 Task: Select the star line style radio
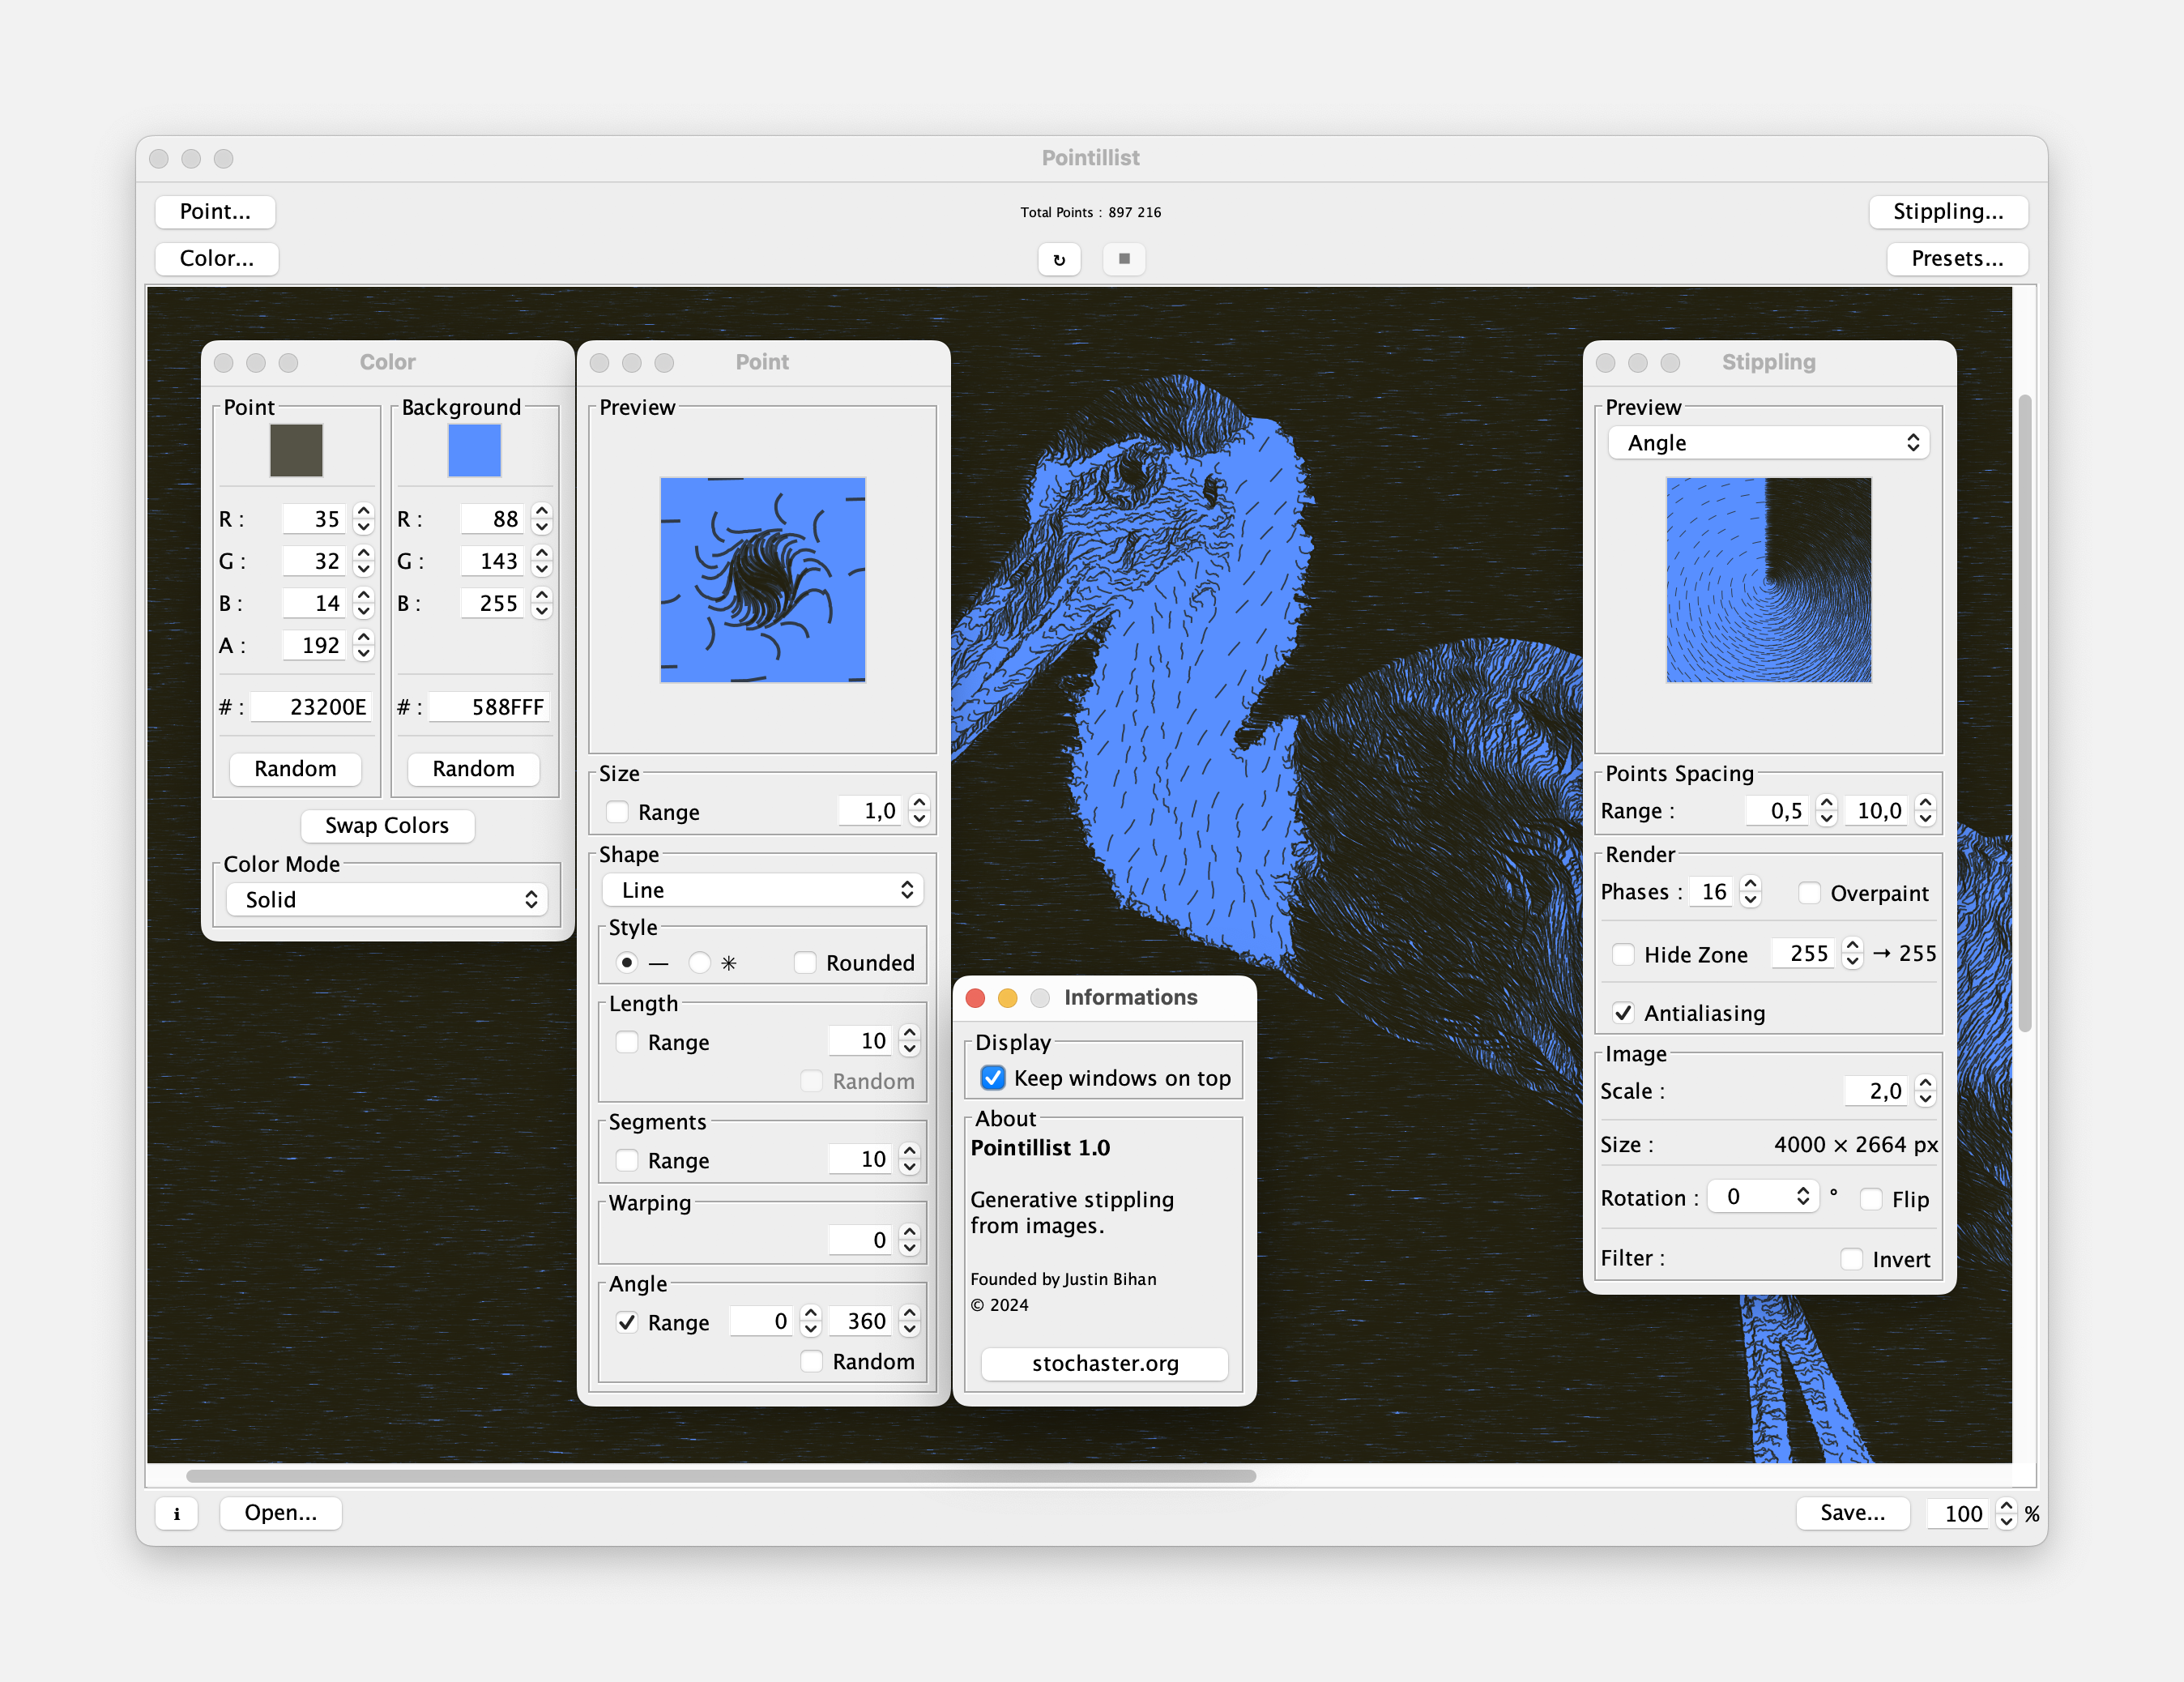coord(700,962)
